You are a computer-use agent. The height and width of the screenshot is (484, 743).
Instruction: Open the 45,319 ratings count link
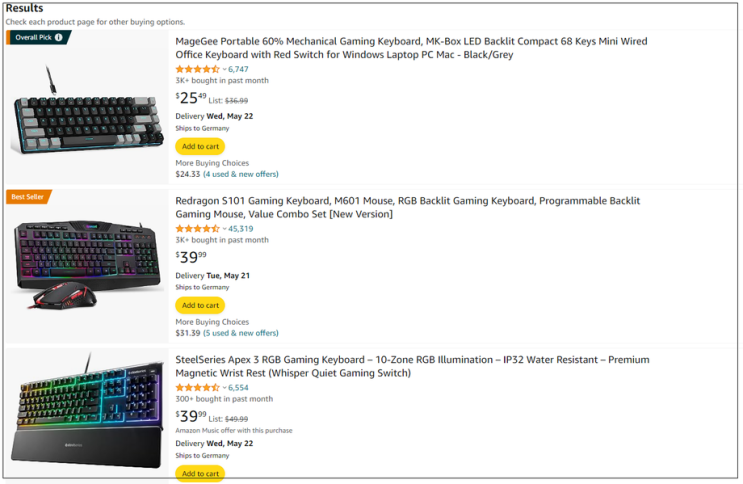tap(240, 229)
